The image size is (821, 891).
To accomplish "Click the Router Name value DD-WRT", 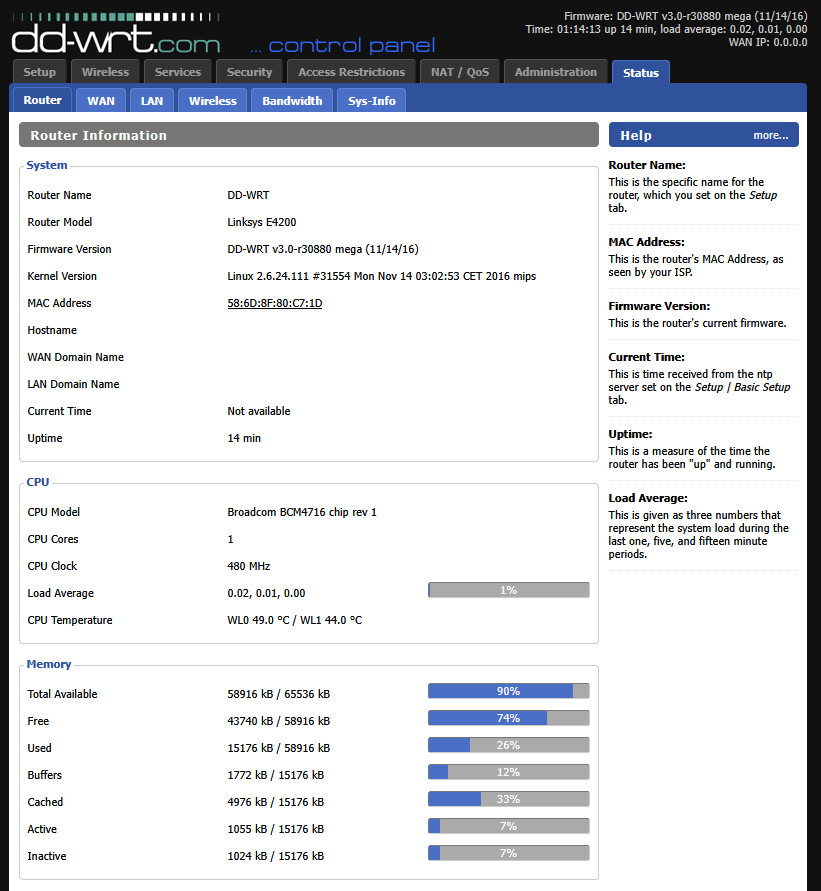I will (x=248, y=195).
